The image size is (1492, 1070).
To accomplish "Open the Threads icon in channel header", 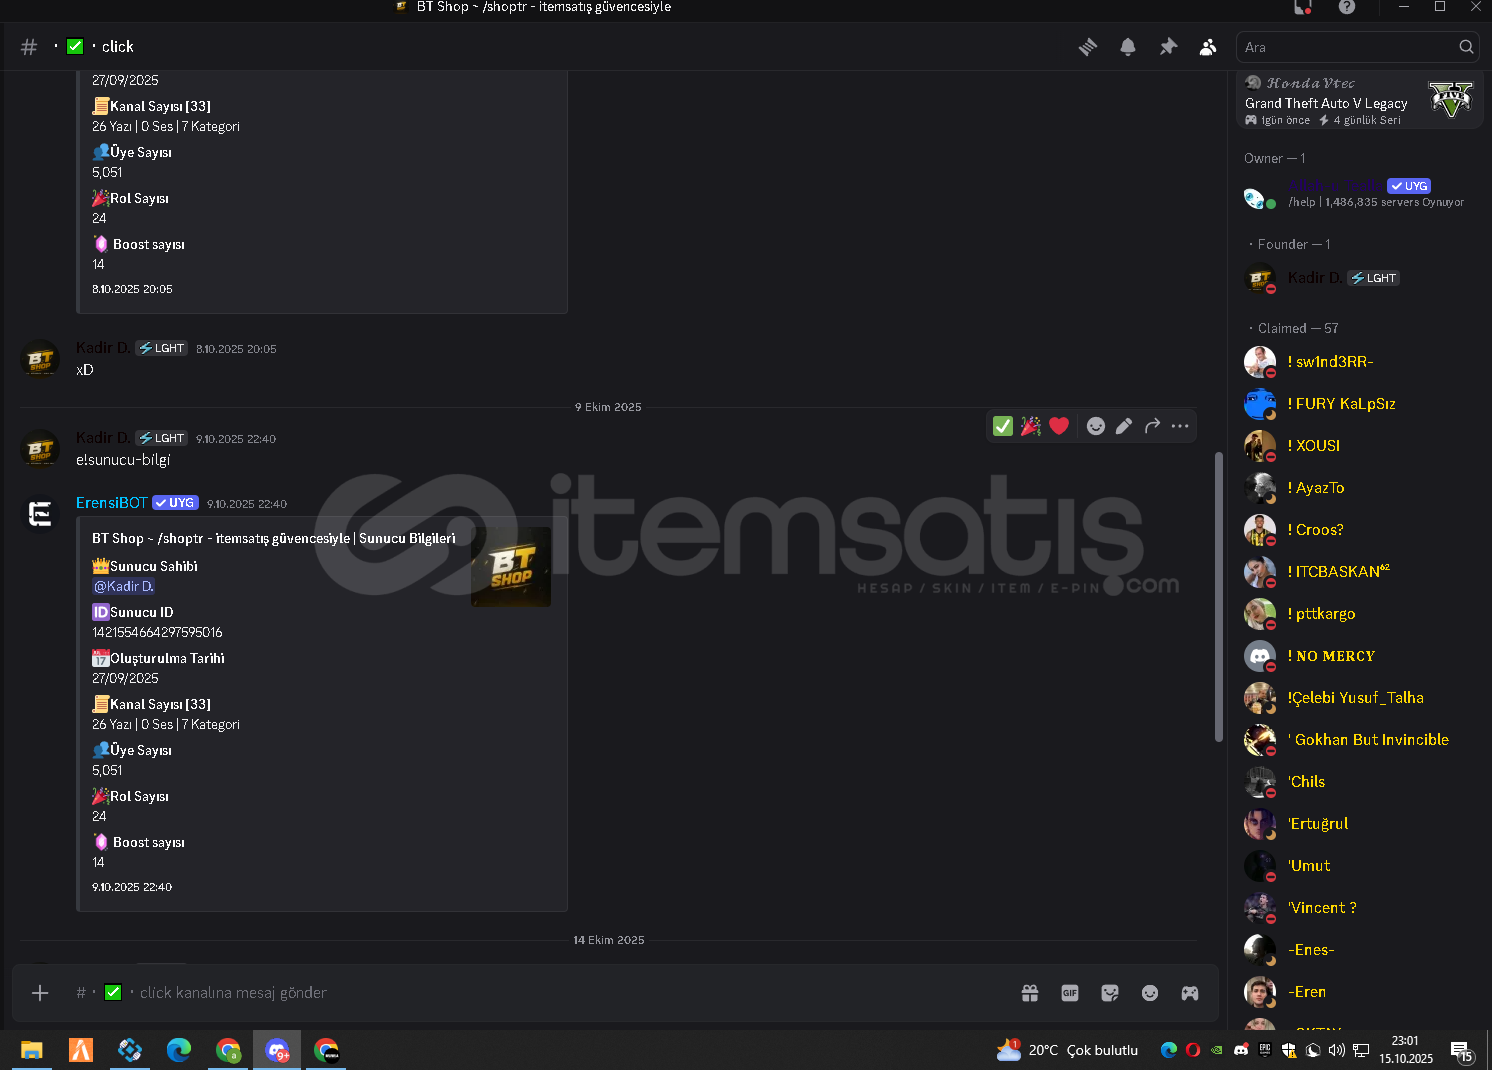I will click(1088, 47).
